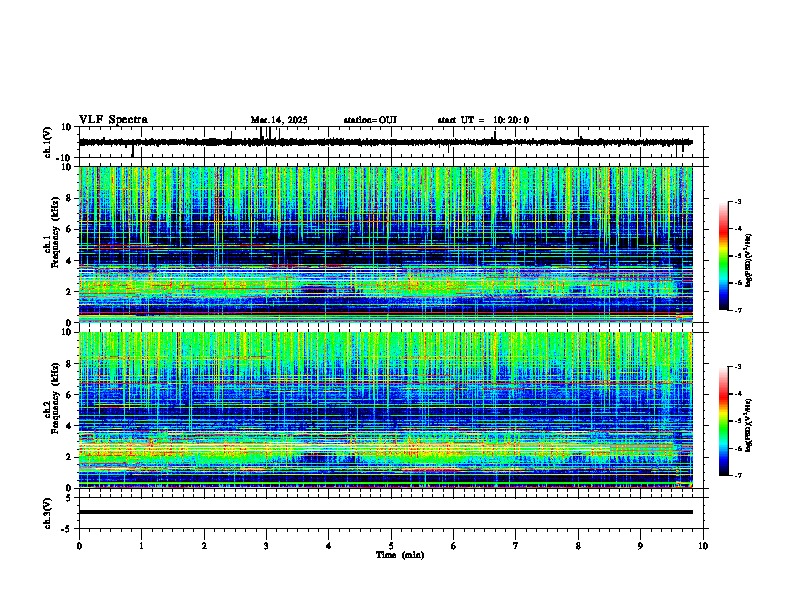Select the "start UT = 10:20:0" text
The image size is (792, 612).
(x=483, y=120)
